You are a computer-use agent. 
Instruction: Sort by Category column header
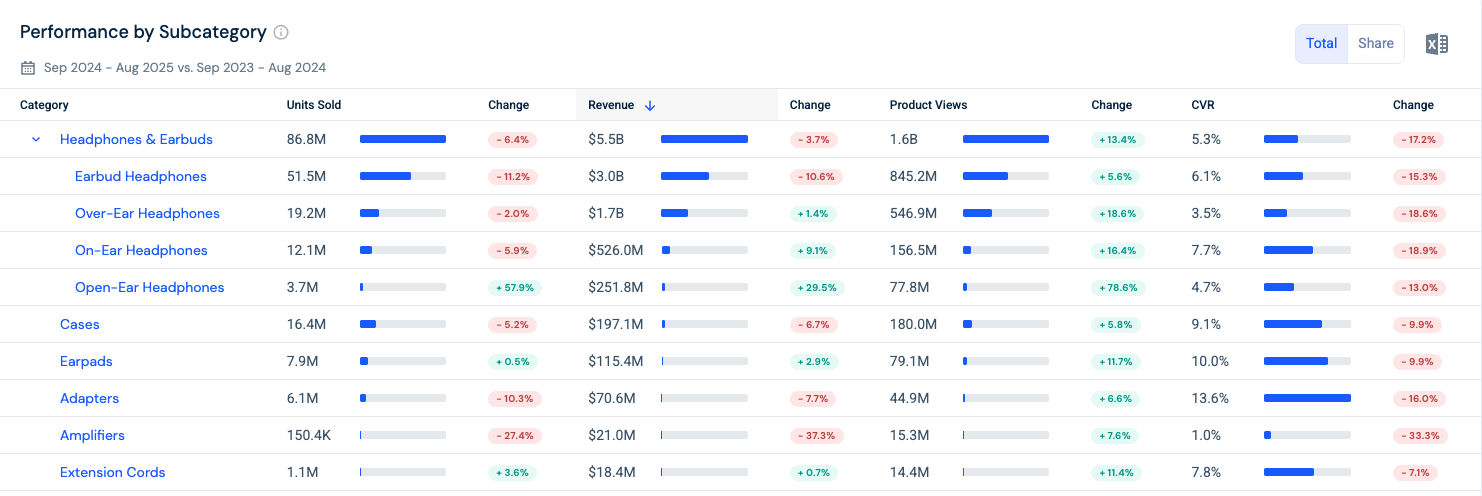click(44, 105)
